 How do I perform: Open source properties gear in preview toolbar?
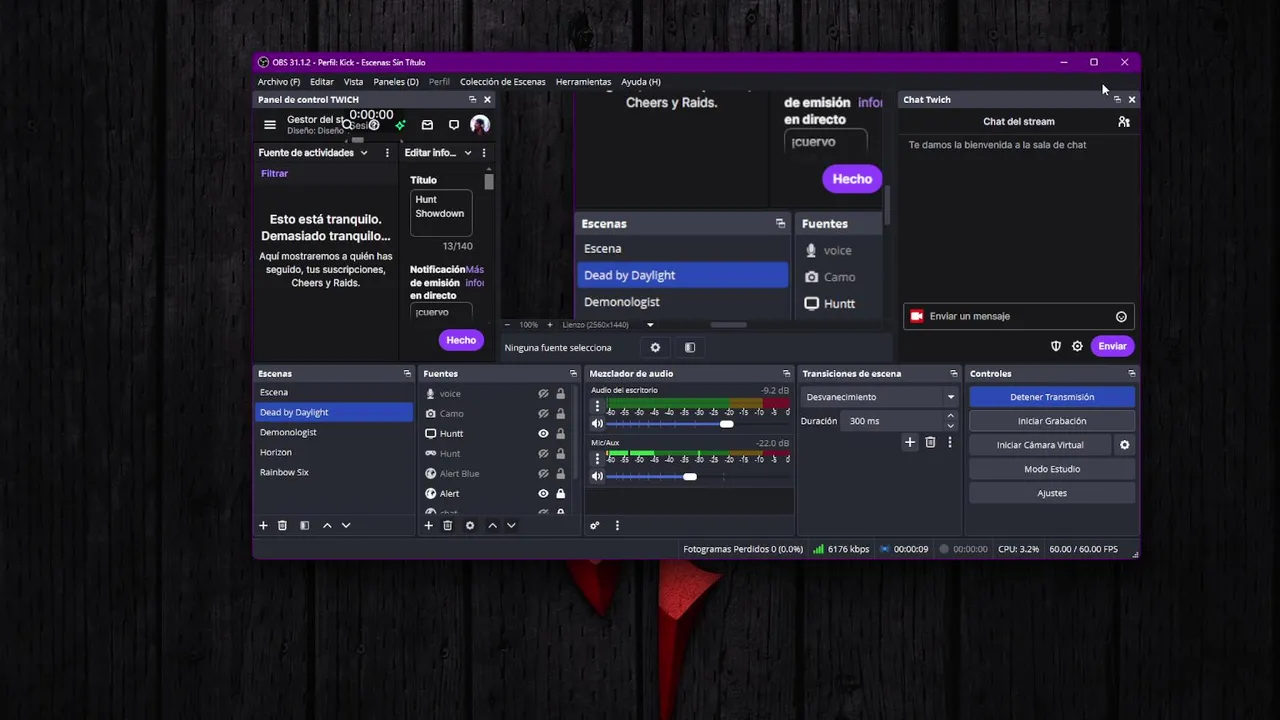click(x=655, y=347)
